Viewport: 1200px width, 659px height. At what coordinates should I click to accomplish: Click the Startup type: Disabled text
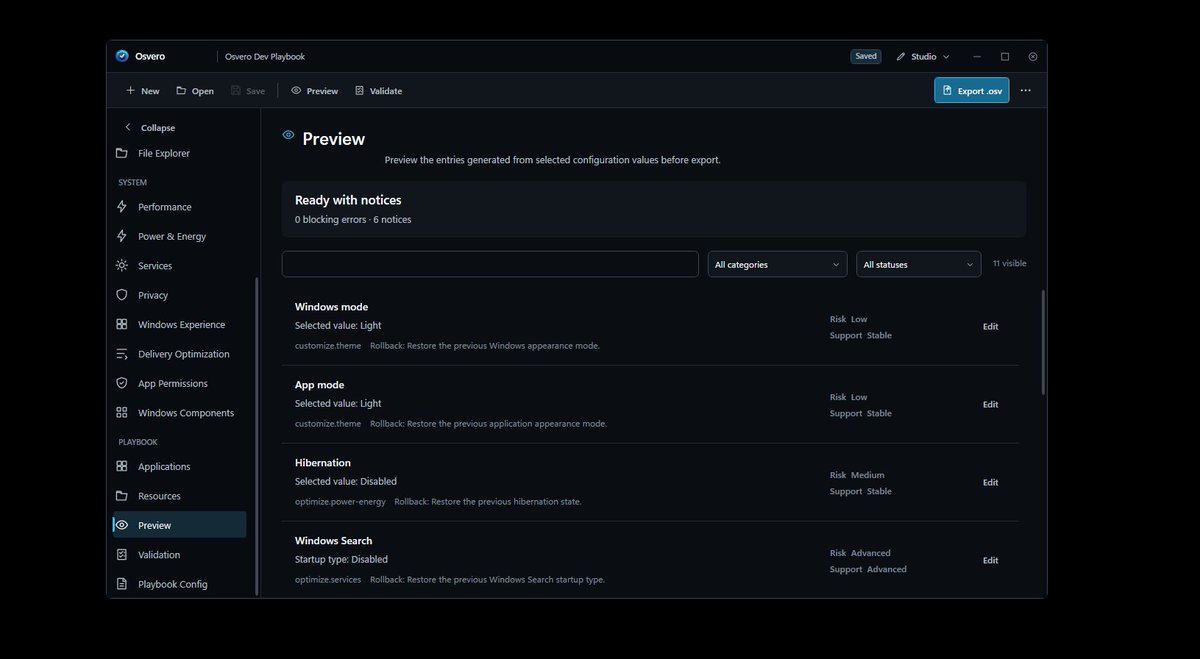point(341,559)
